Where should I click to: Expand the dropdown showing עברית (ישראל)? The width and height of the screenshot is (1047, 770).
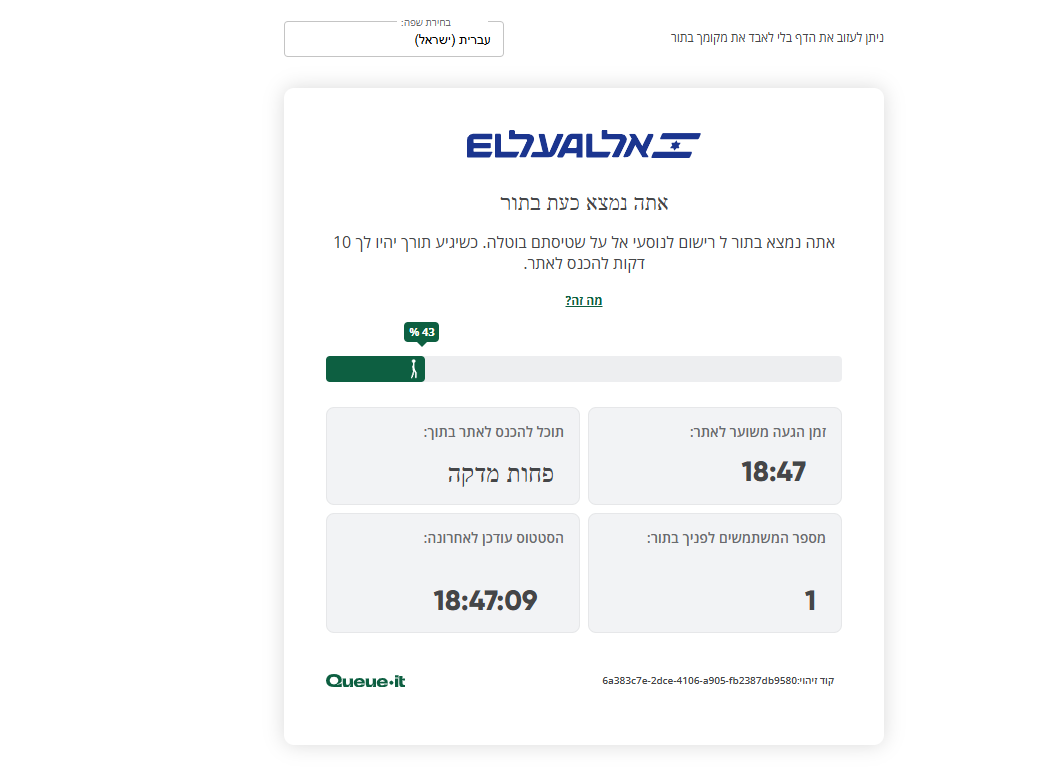point(393,39)
